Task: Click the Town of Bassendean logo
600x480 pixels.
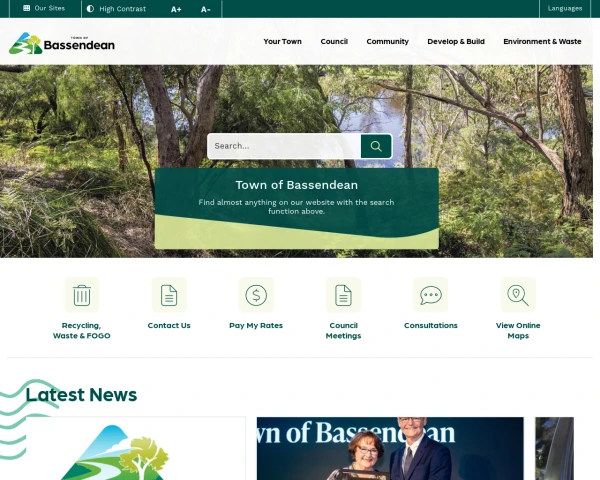Action: 62,43
